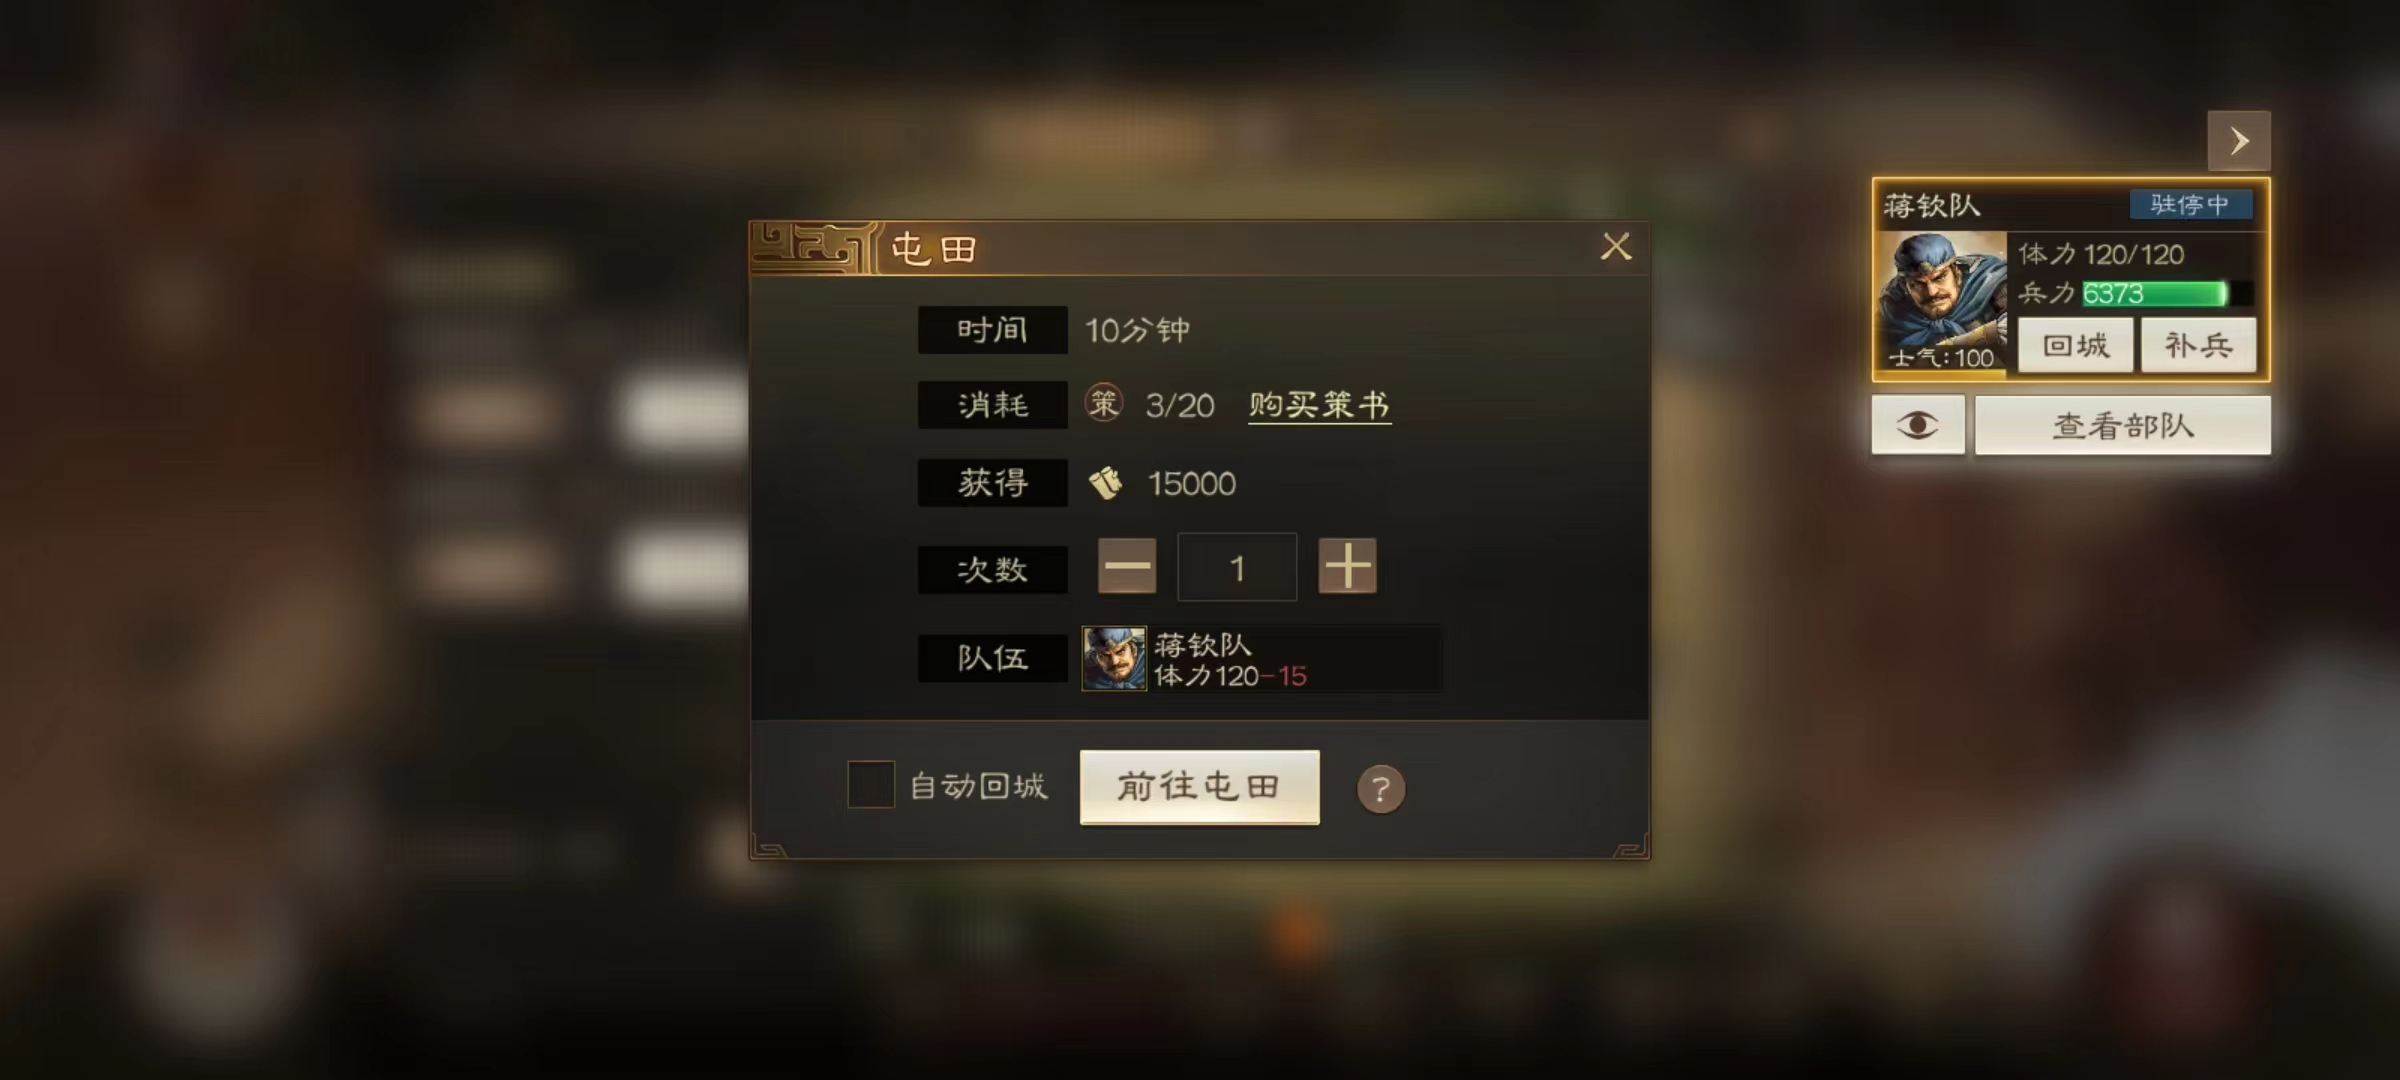Click the green 兵力 troop bar
Image resolution: width=2400 pixels, height=1080 pixels.
2155,293
